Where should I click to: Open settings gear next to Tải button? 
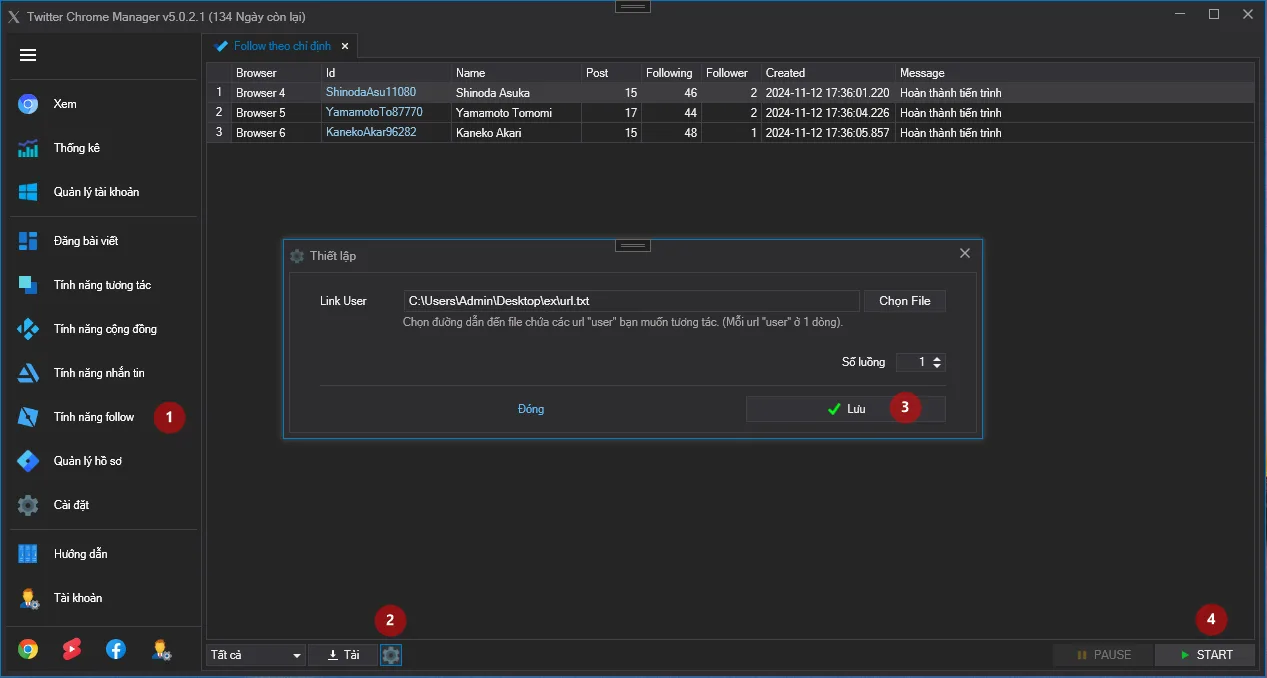pyautogui.click(x=391, y=655)
